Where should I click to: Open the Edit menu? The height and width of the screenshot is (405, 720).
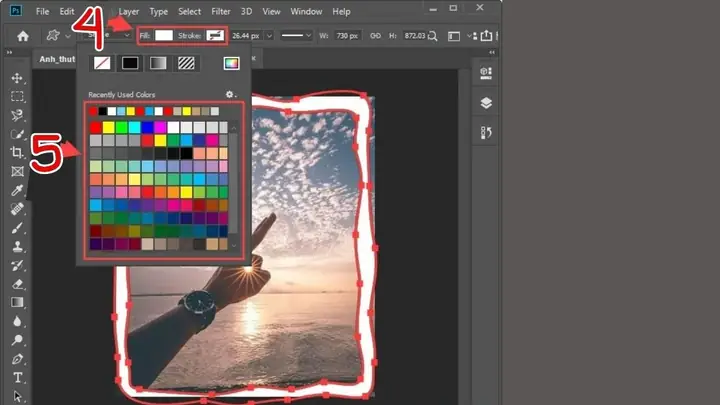67,11
